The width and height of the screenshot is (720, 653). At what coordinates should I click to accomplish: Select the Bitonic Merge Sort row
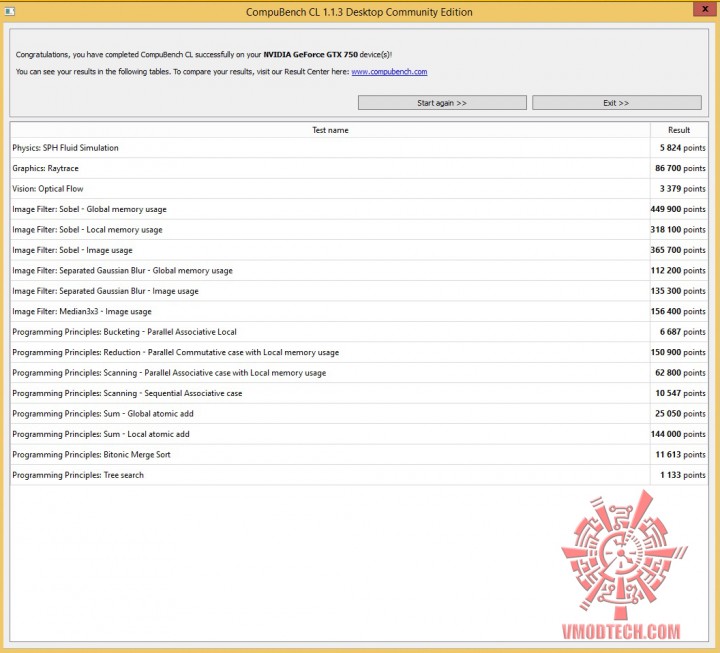[359, 455]
